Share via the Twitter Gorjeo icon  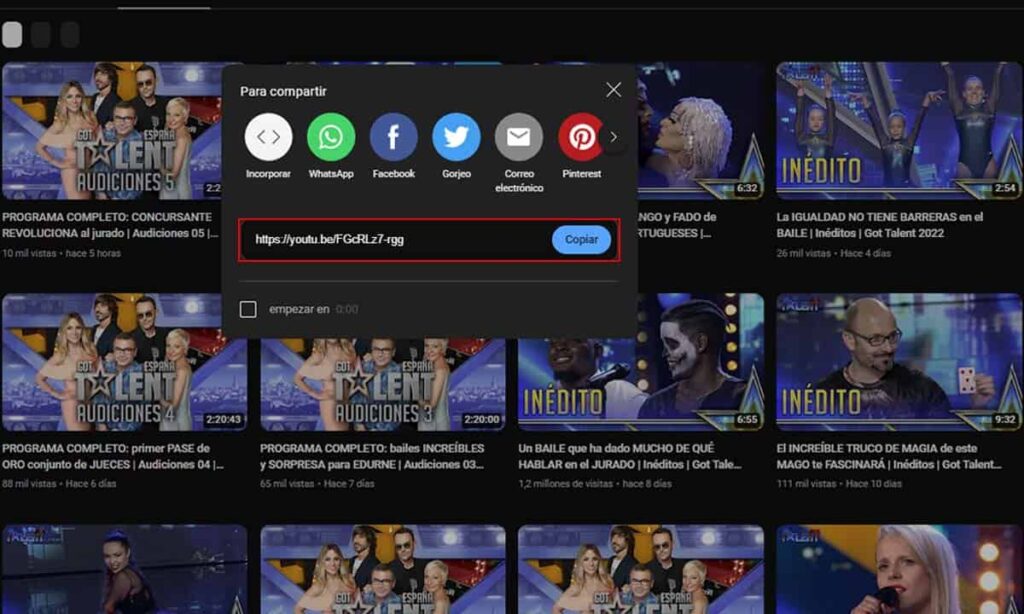(x=456, y=137)
